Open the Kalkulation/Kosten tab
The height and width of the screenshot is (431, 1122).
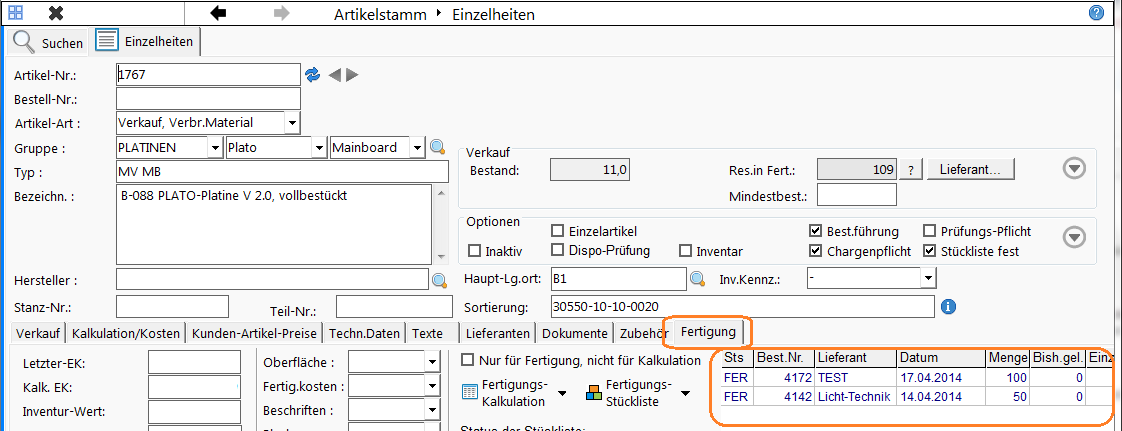pyautogui.click(x=127, y=333)
